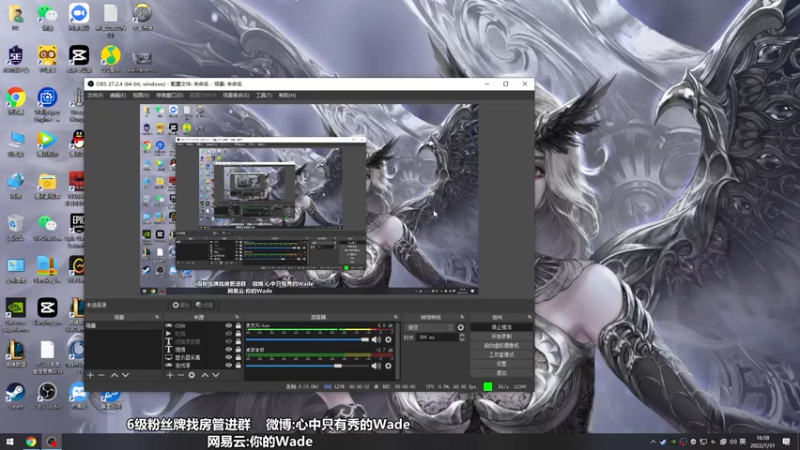Click the microphone/Aux volume slider

pyautogui.click(x=307, y=339)
